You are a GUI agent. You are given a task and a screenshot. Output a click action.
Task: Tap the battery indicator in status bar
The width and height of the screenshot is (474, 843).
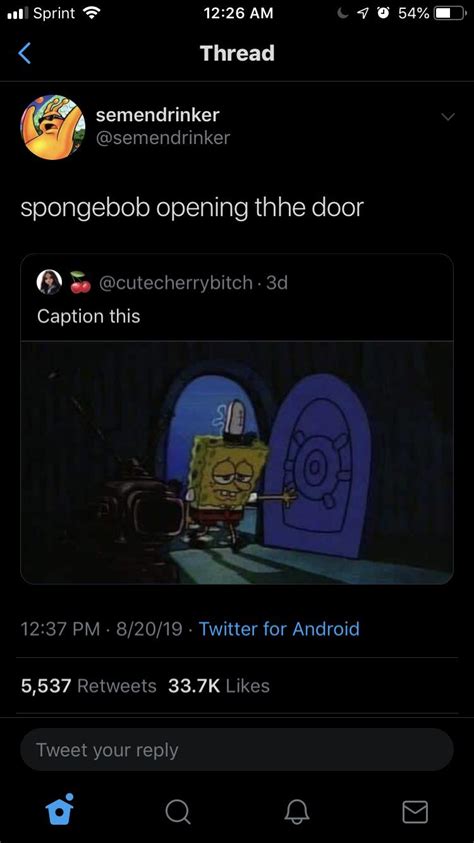point(450,13)
